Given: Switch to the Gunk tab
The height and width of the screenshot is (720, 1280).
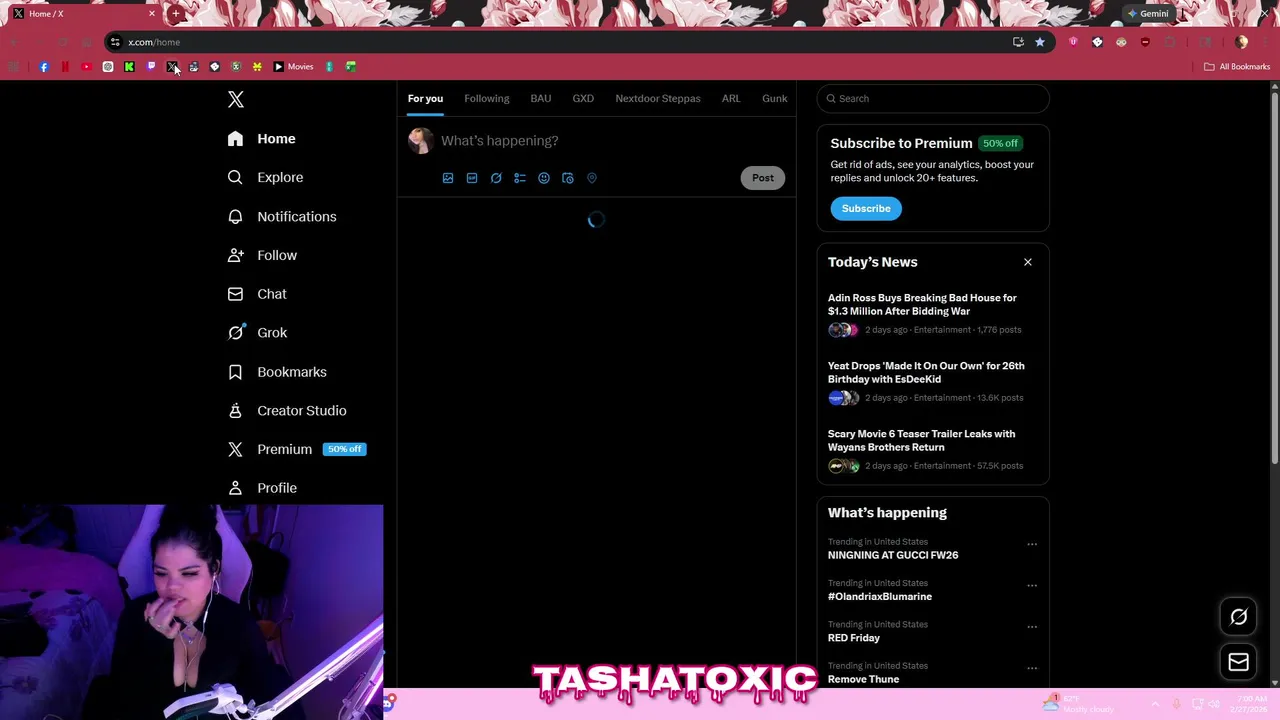Looking at the screenshot, I should click(774, 98).
